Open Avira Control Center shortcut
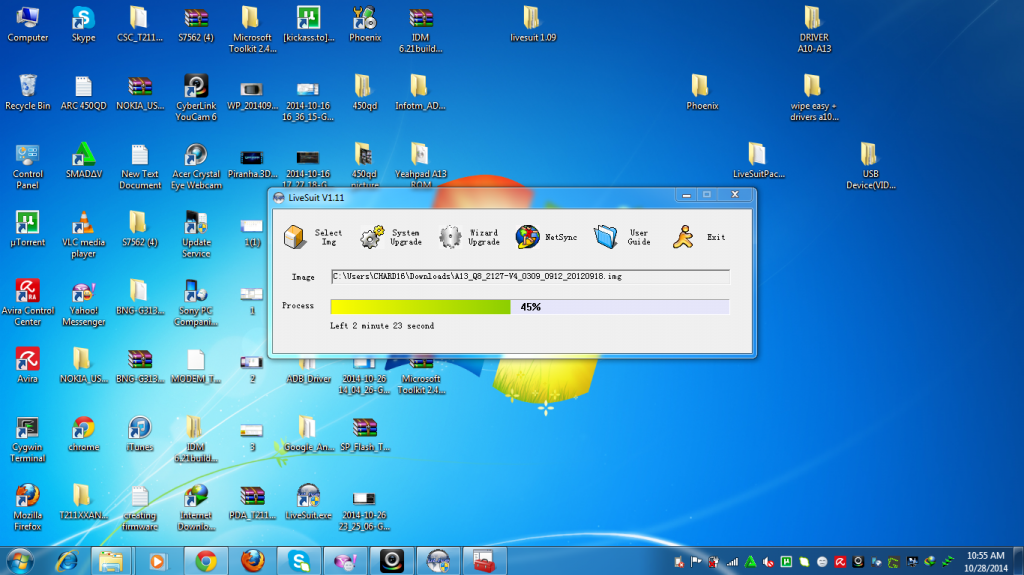This screenshot has width=1024, height=575. [27, 302]
